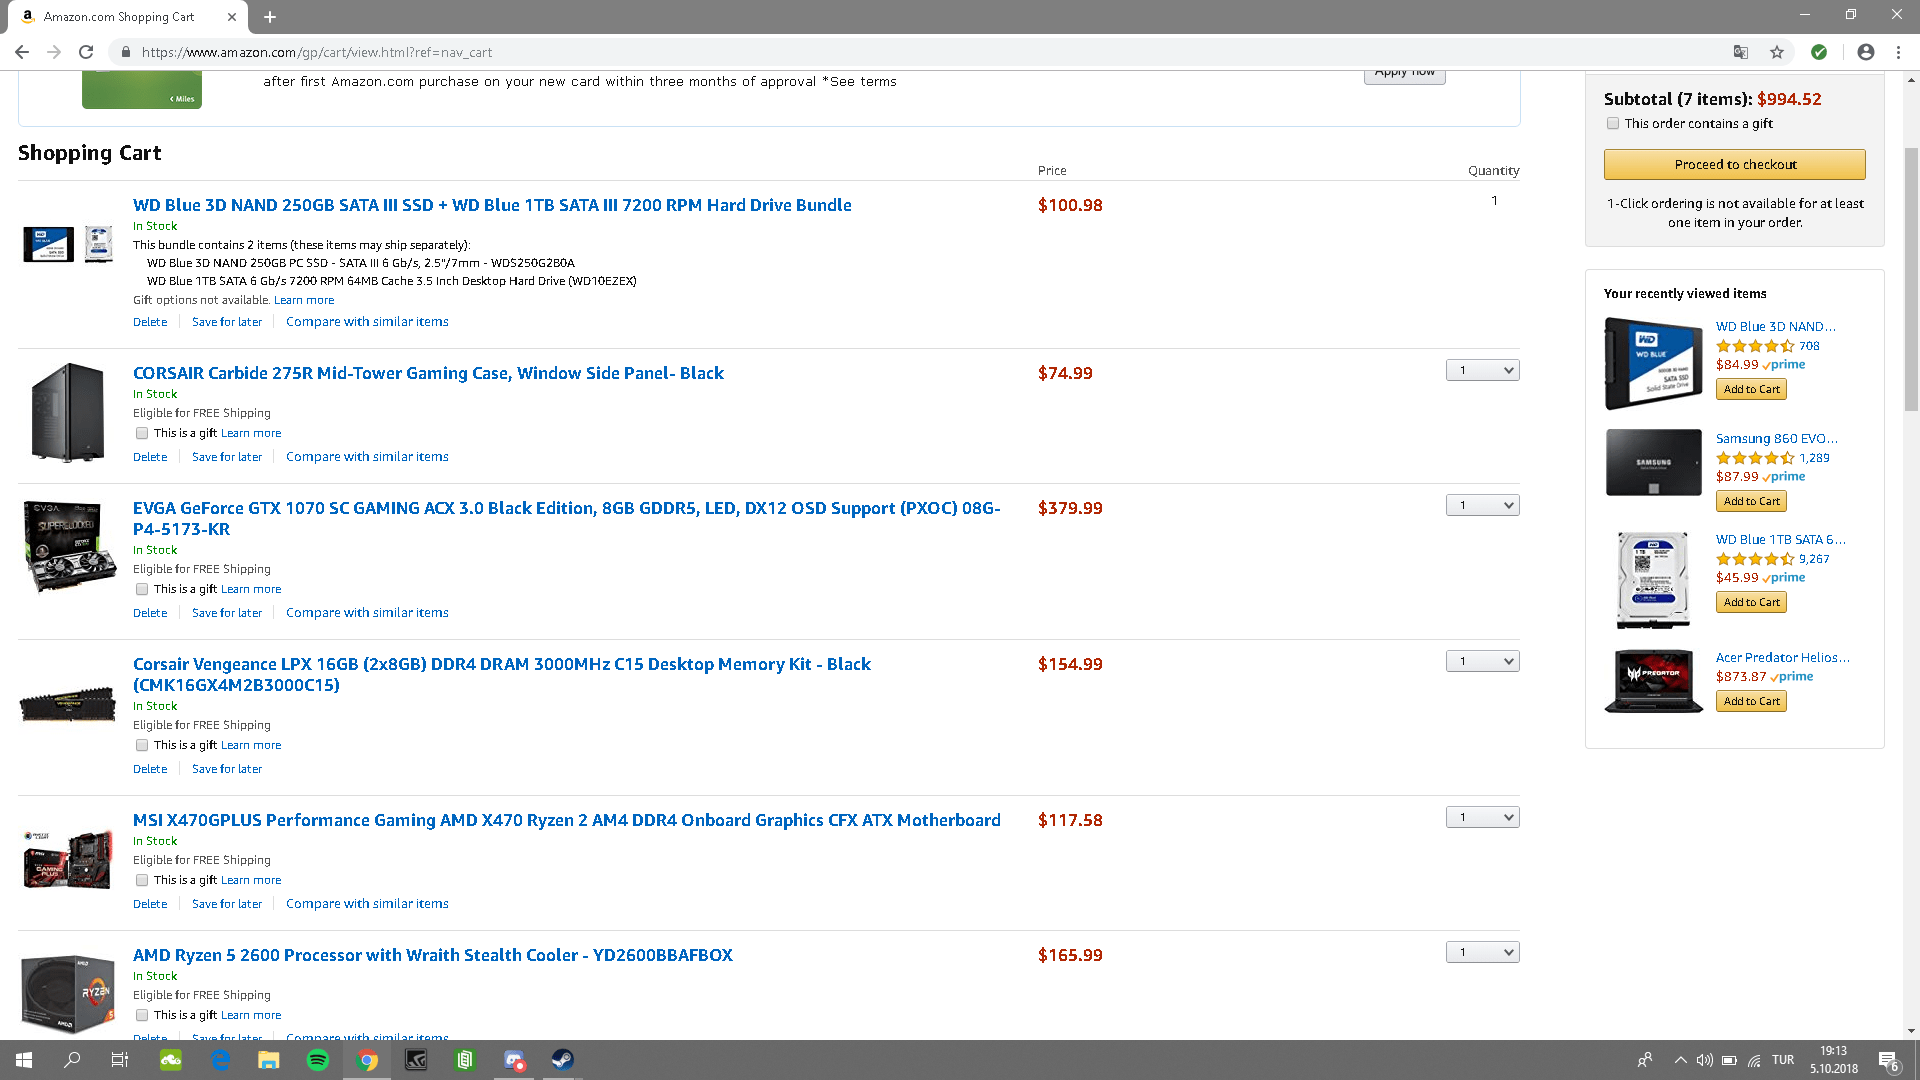The height and width of the screenshot is (1080, 1920).
Task: Mark CORSAIR Carbide case as a gift
Action: [142, 433]
